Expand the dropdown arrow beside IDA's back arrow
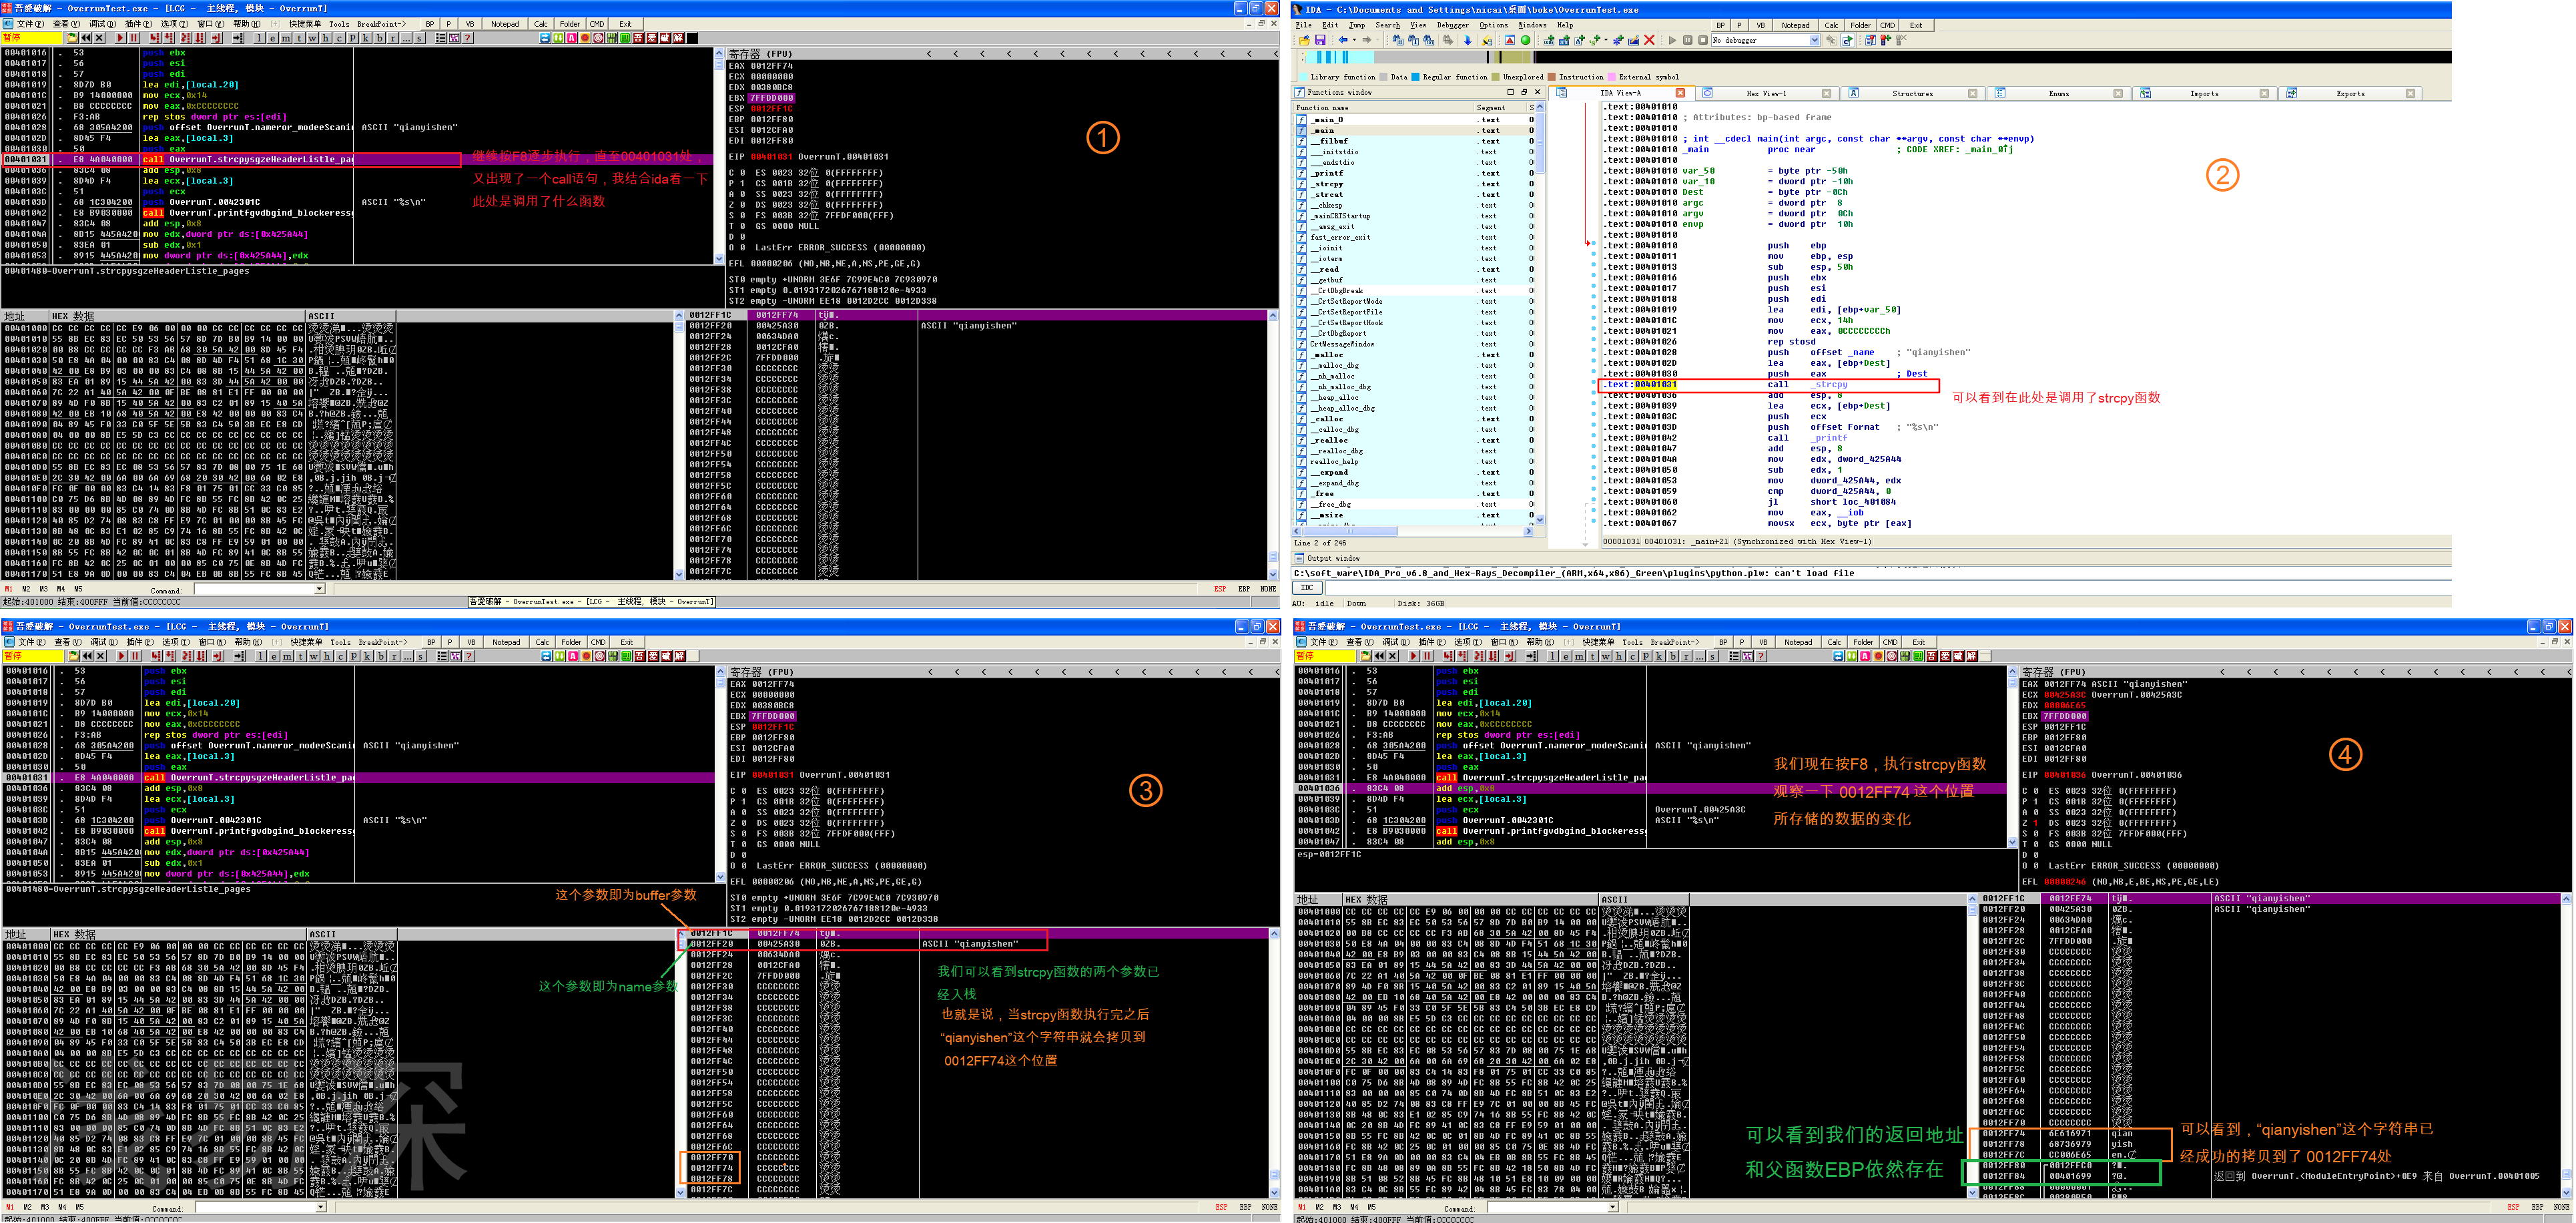 pyautogui.click(x=1355, y=40)
